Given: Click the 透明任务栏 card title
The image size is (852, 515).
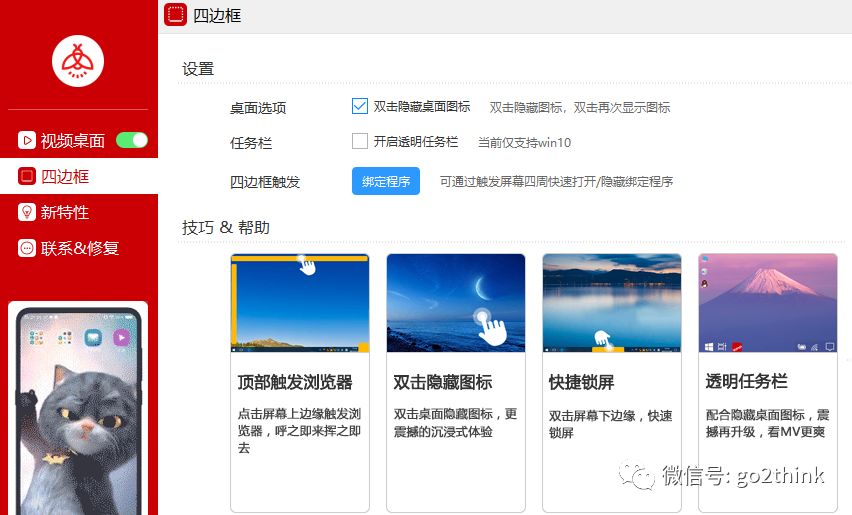Looking at the screenshot, I should pos(747,381).
